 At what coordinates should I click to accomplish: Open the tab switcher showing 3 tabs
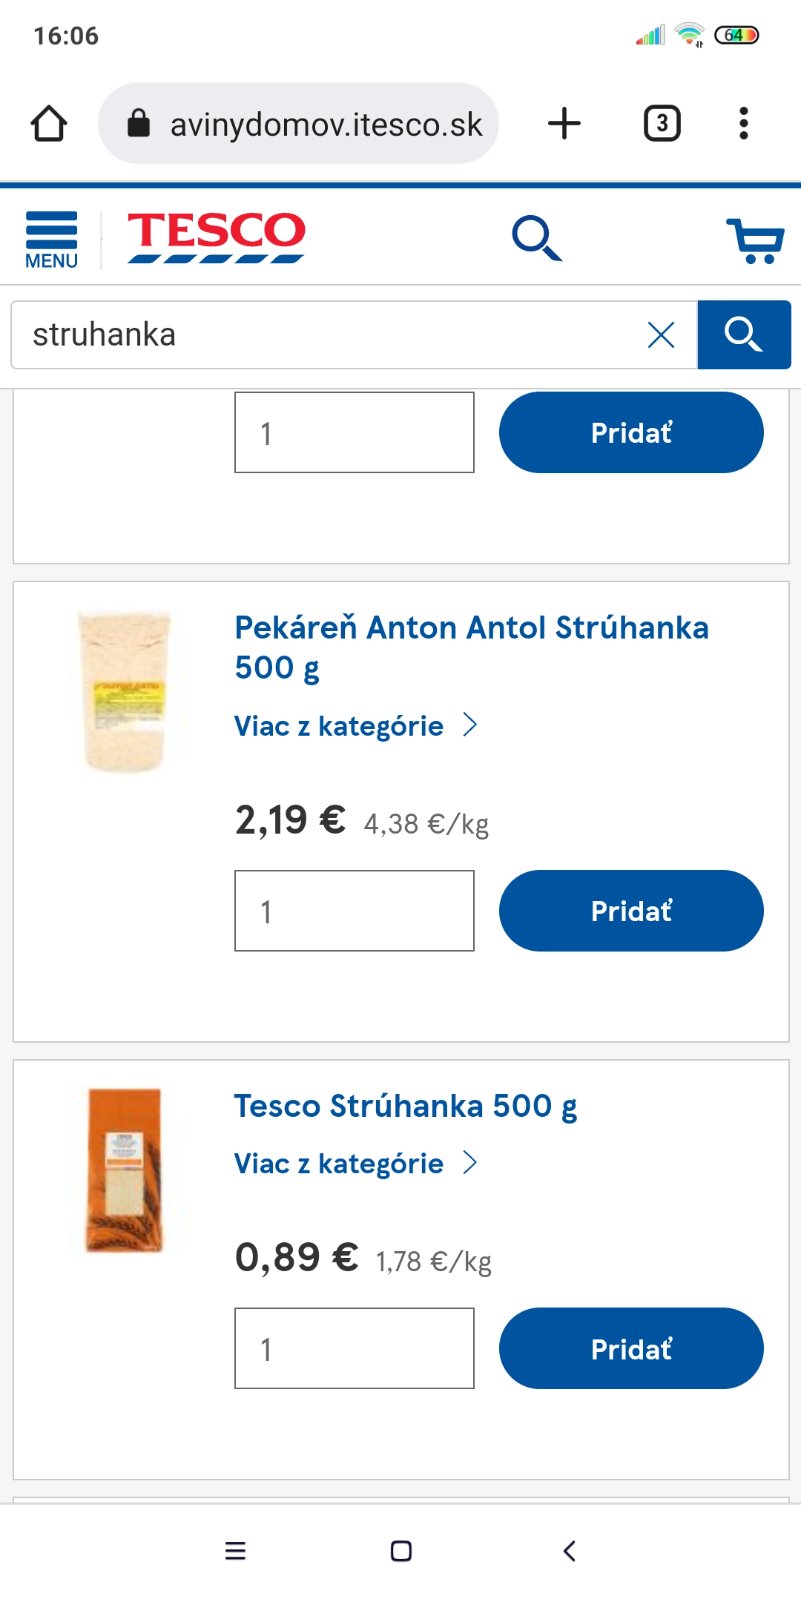(661, 124)
